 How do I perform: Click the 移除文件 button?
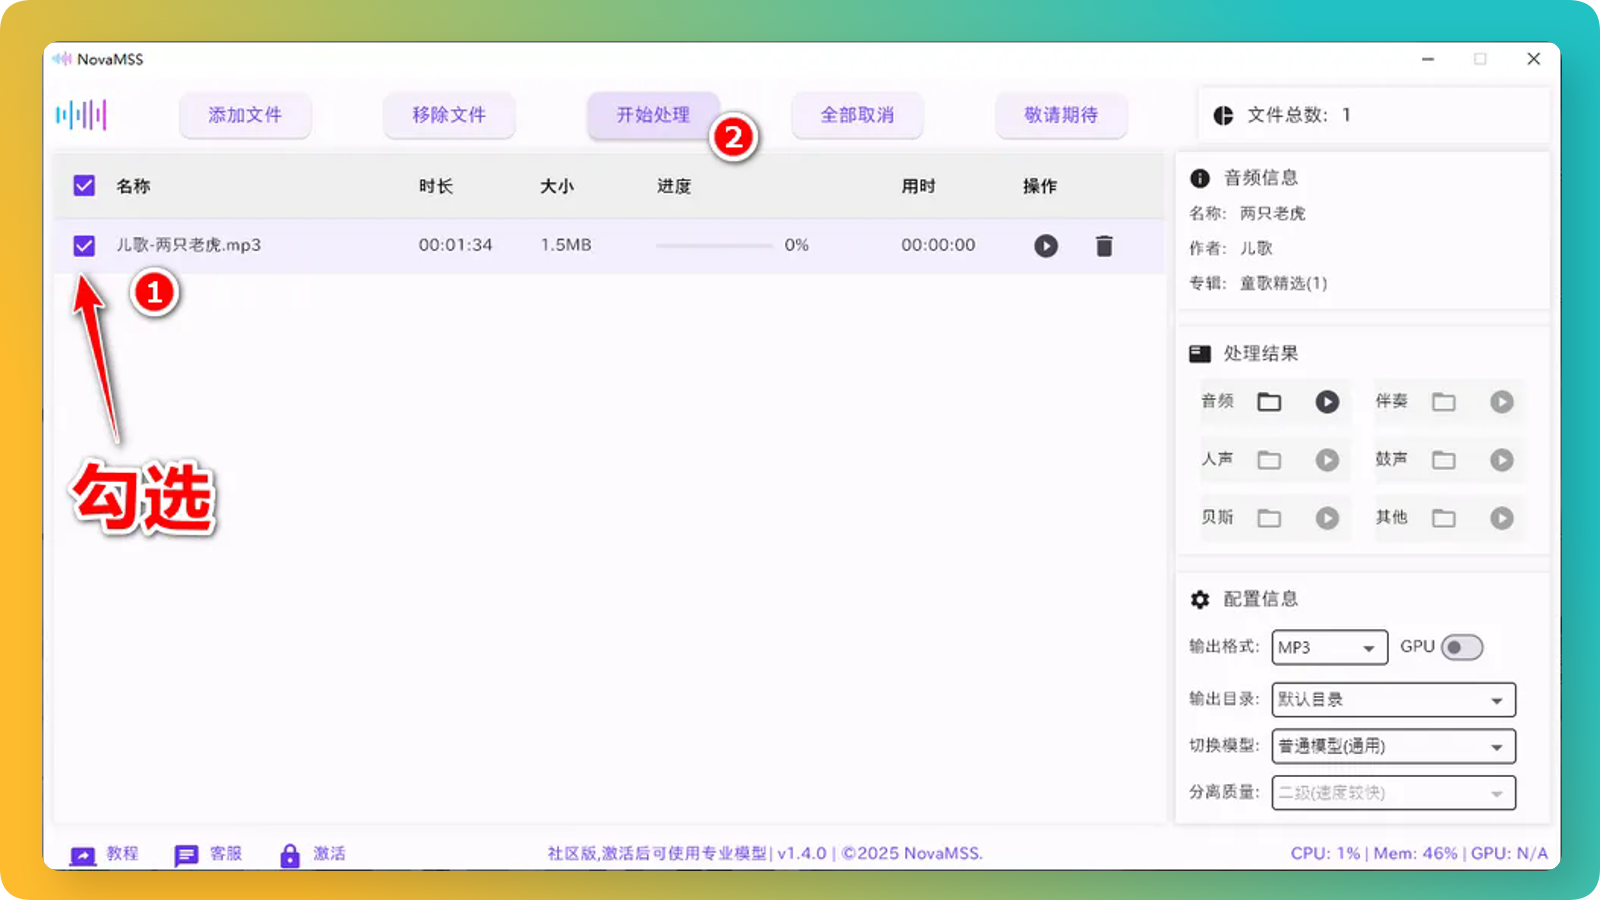[449, 115]
